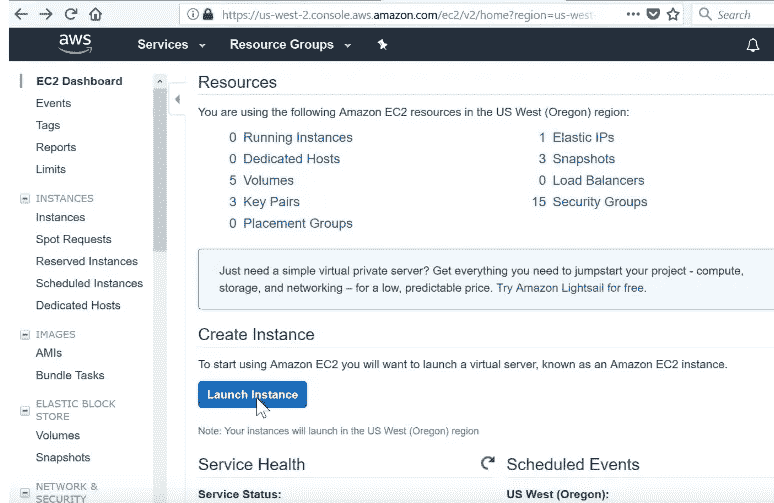Screen dimensions: 774x503
Task: Open AWS notifications bell
Action: click(752, 45)
